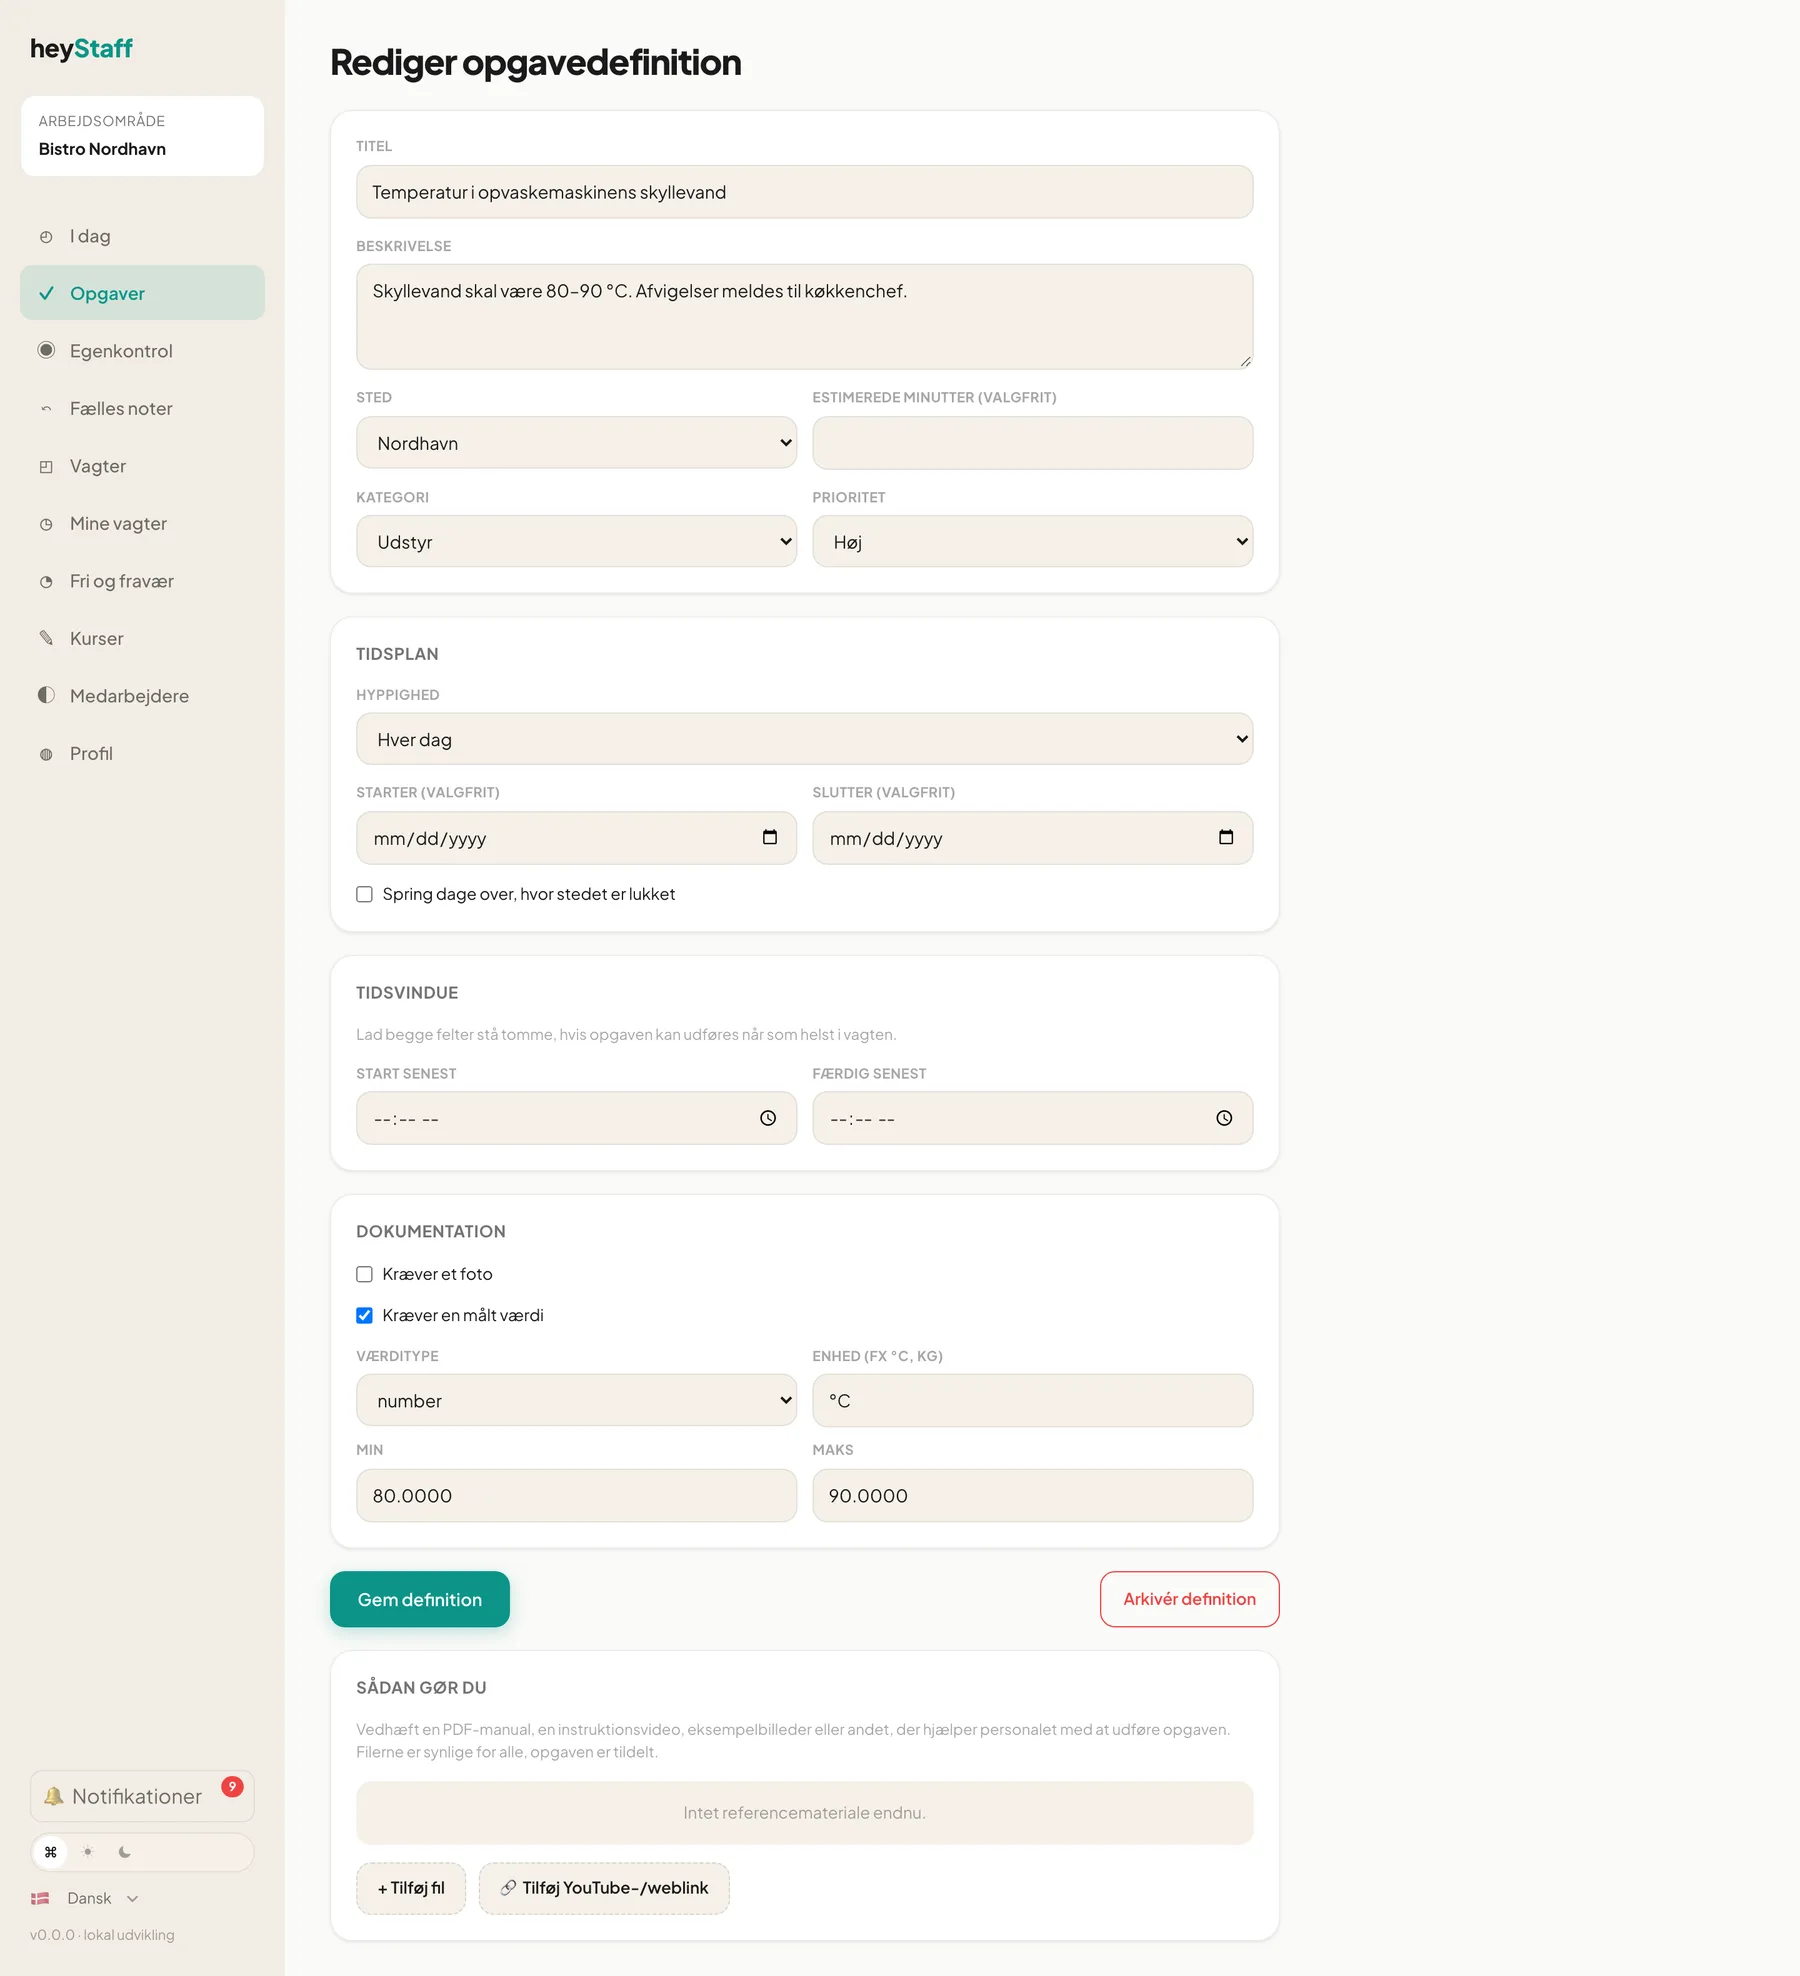Screen dimensions: 1800x1976
Task: Uncheck Kræver en målt værdi
Action: pyautogui.click(x=364, y=1315)
